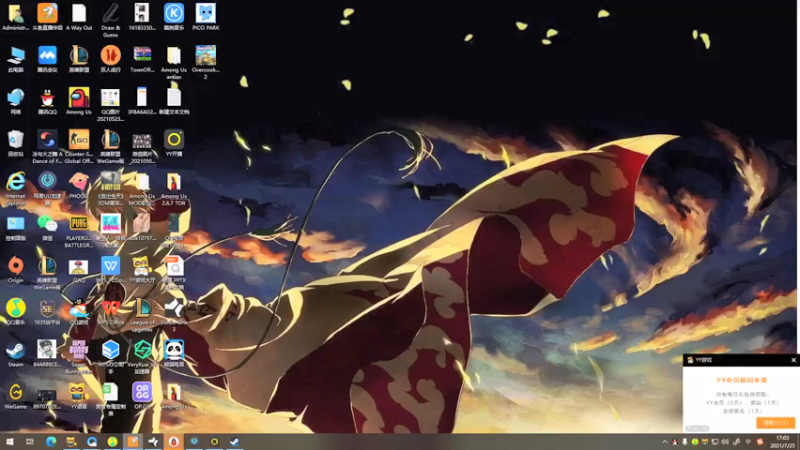Open the network (网络) desktop icon
Viewport: 800px width, 450px height.
[16, 101]
